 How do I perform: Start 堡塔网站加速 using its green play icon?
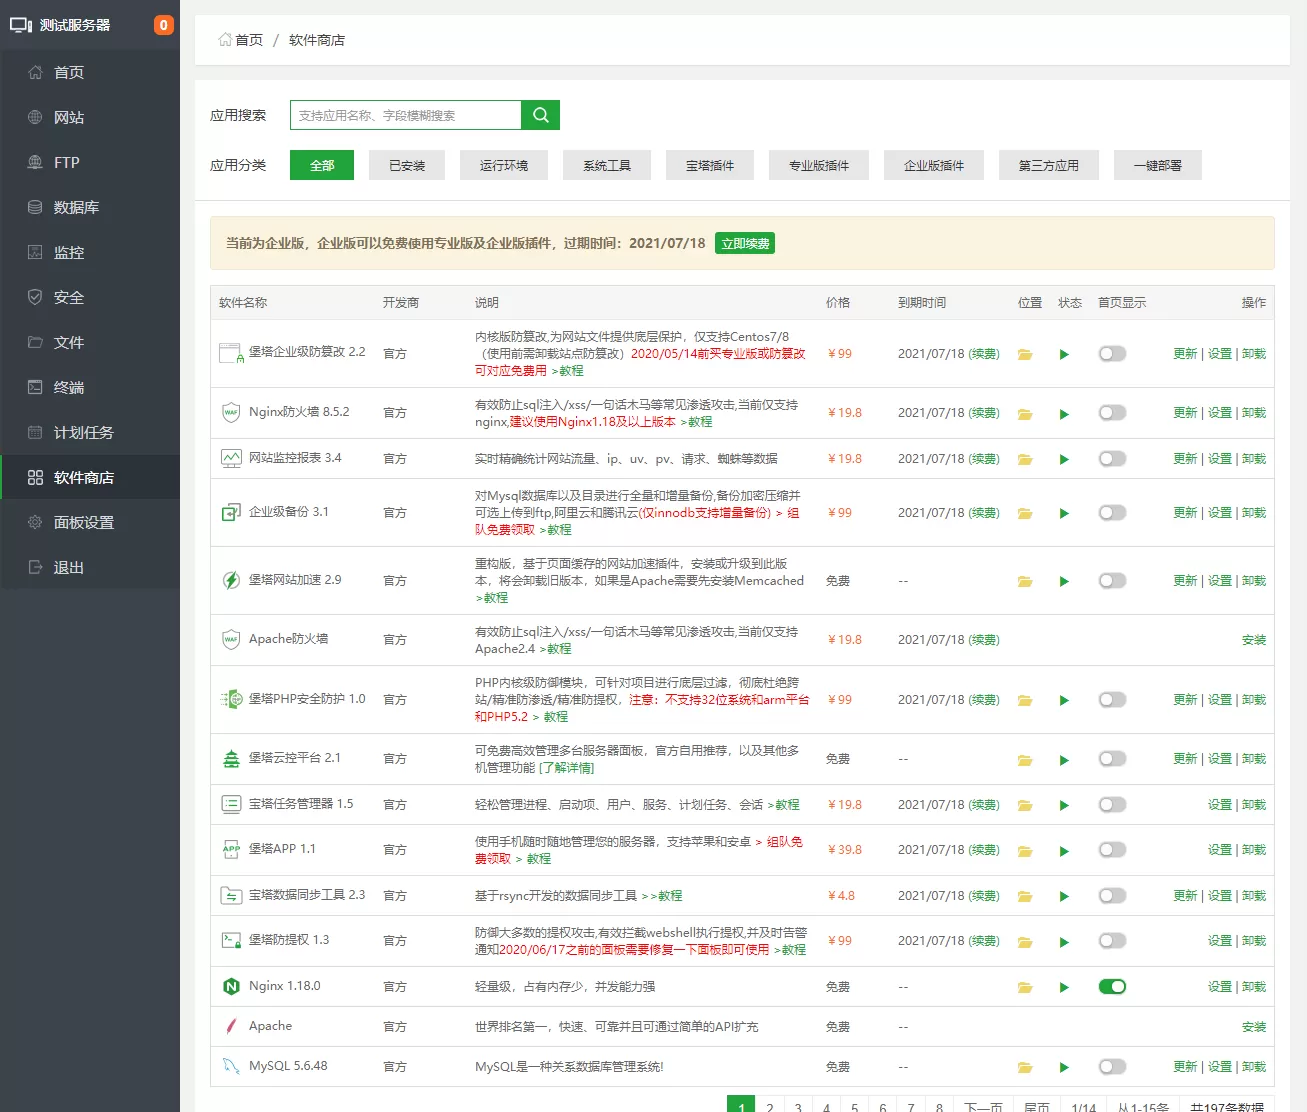pyautogui.click(x=1064, y=580)
